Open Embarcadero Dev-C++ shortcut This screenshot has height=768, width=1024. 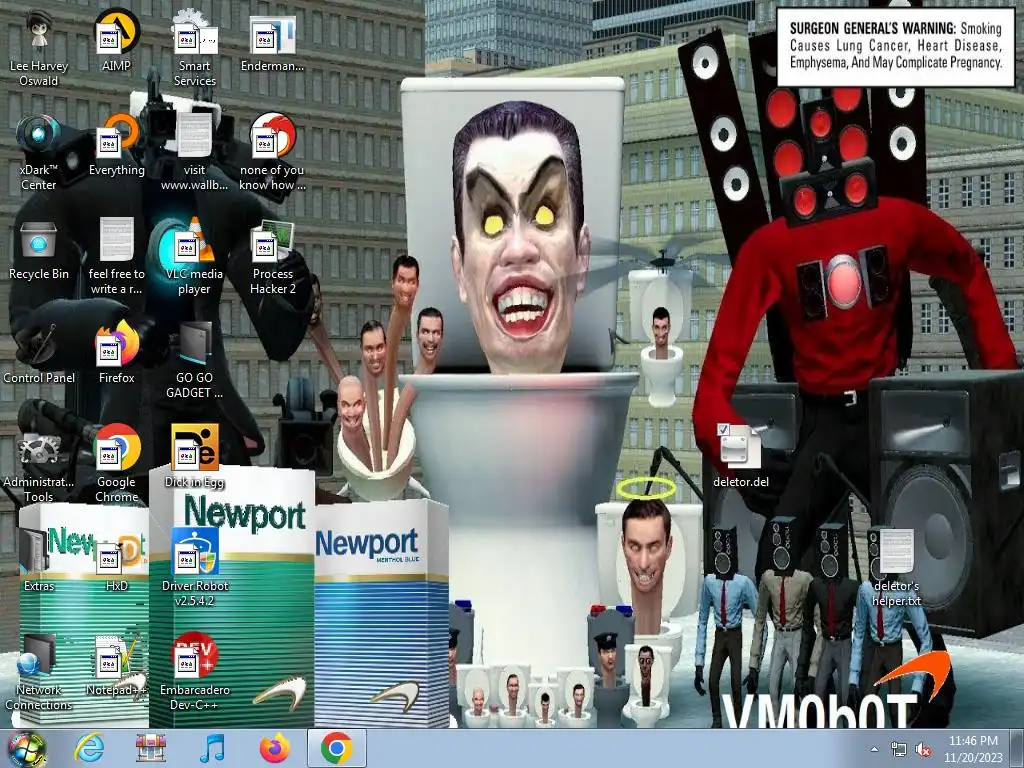click(x=195, y=671)
